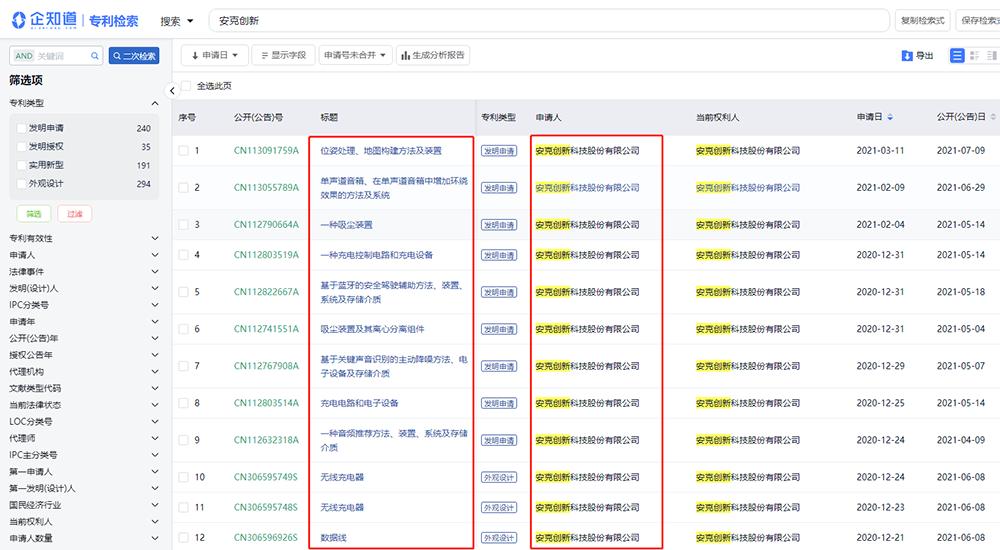1000x550 pixels.
Task: Click 保存检索式 button
Action: (x=979, y=20)
